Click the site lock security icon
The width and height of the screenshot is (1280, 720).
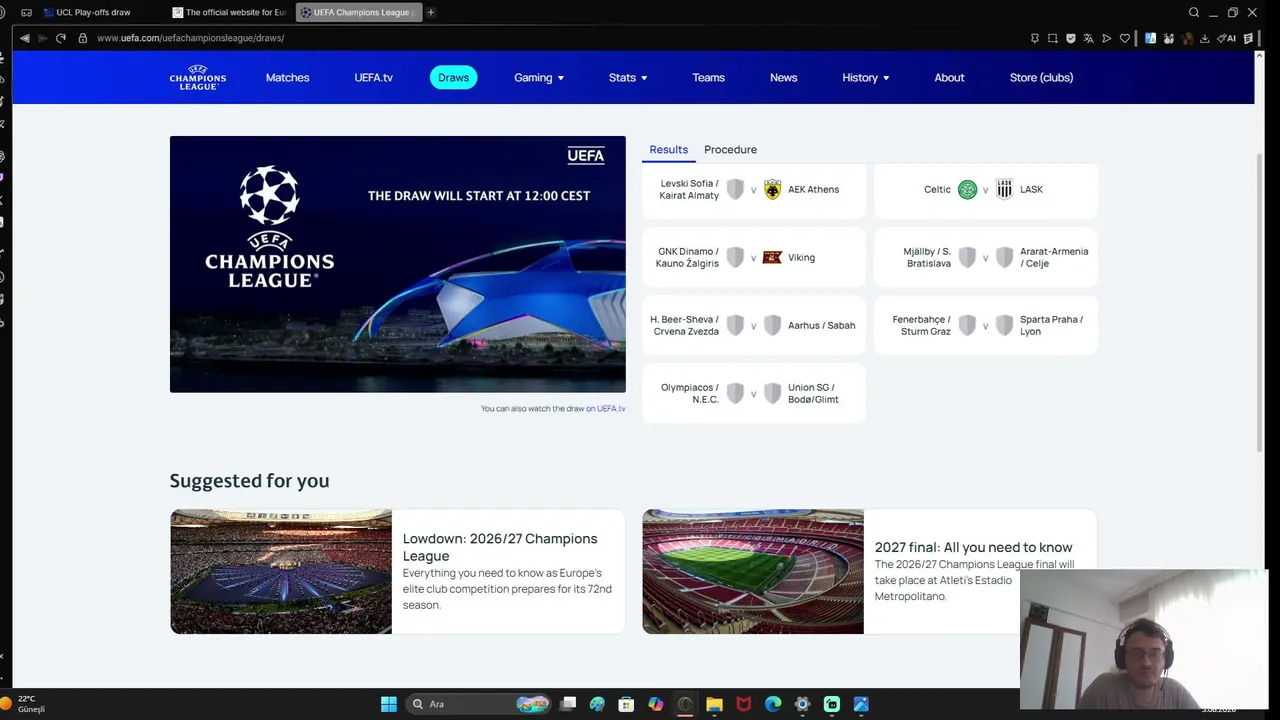[x=83, y=38]
